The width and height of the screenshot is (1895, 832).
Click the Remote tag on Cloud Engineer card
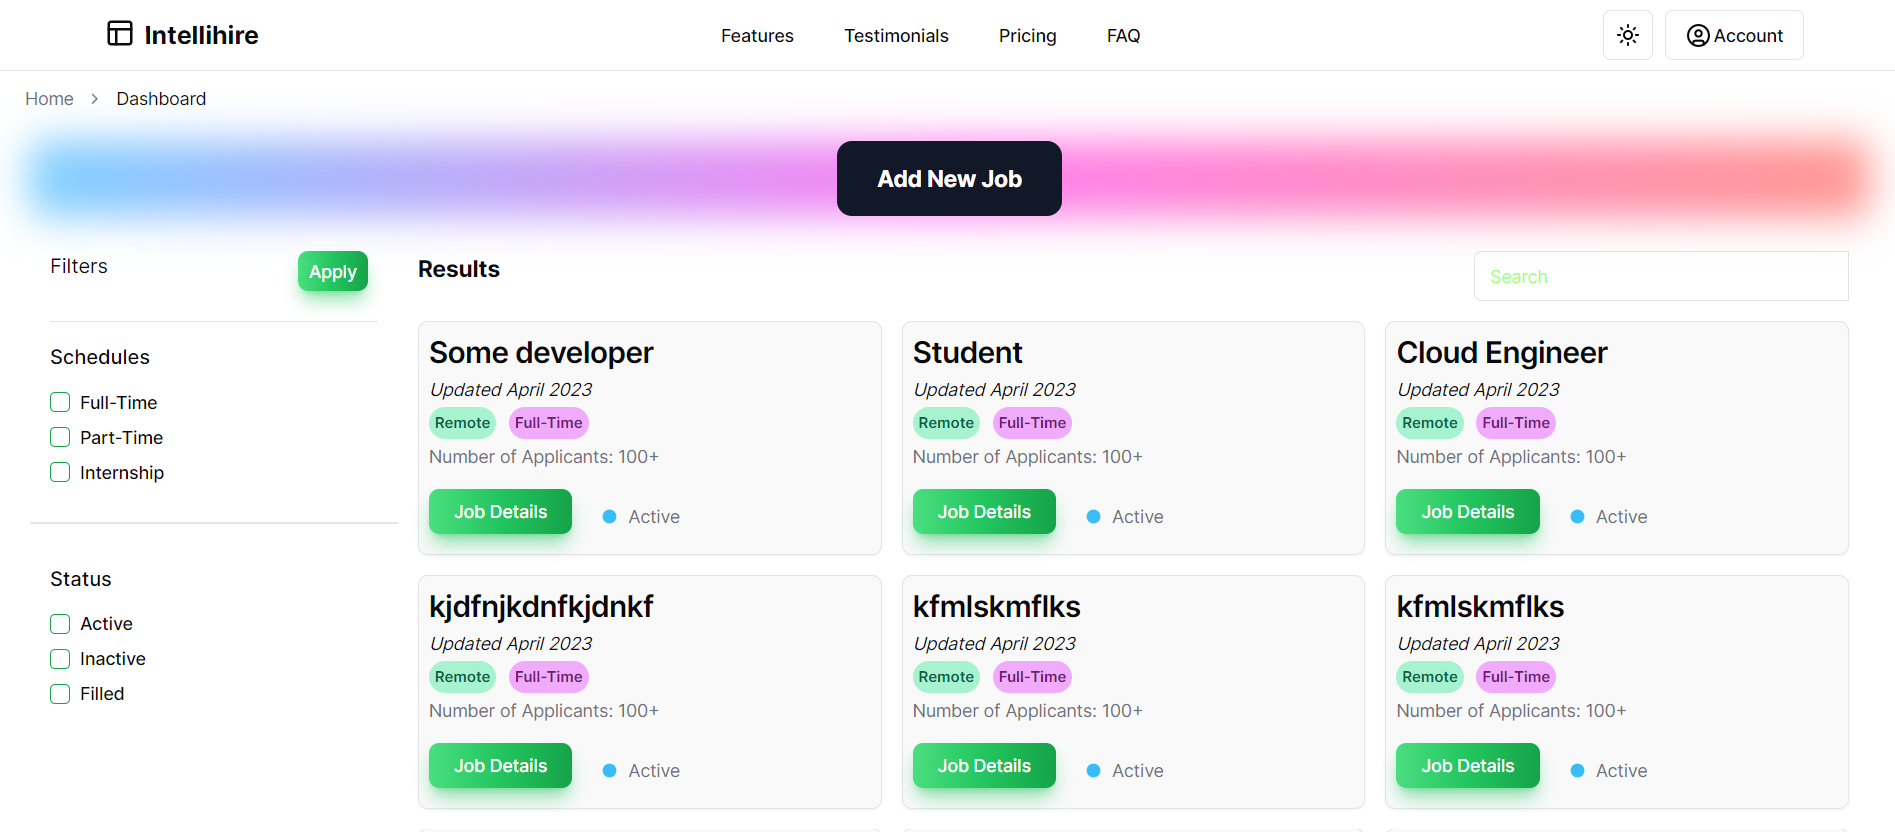click(1429, 423)
